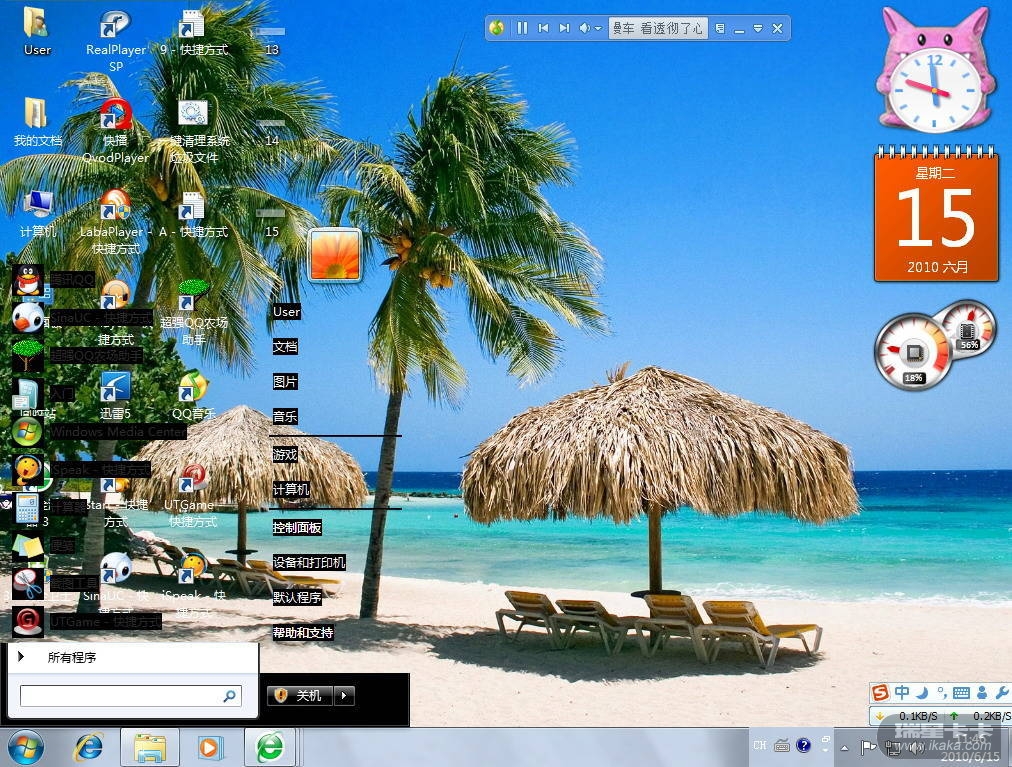Screen dimensions: 1012x767
Task: Open 设备和打印机 in the Start menu
Action: pos(309,562)
